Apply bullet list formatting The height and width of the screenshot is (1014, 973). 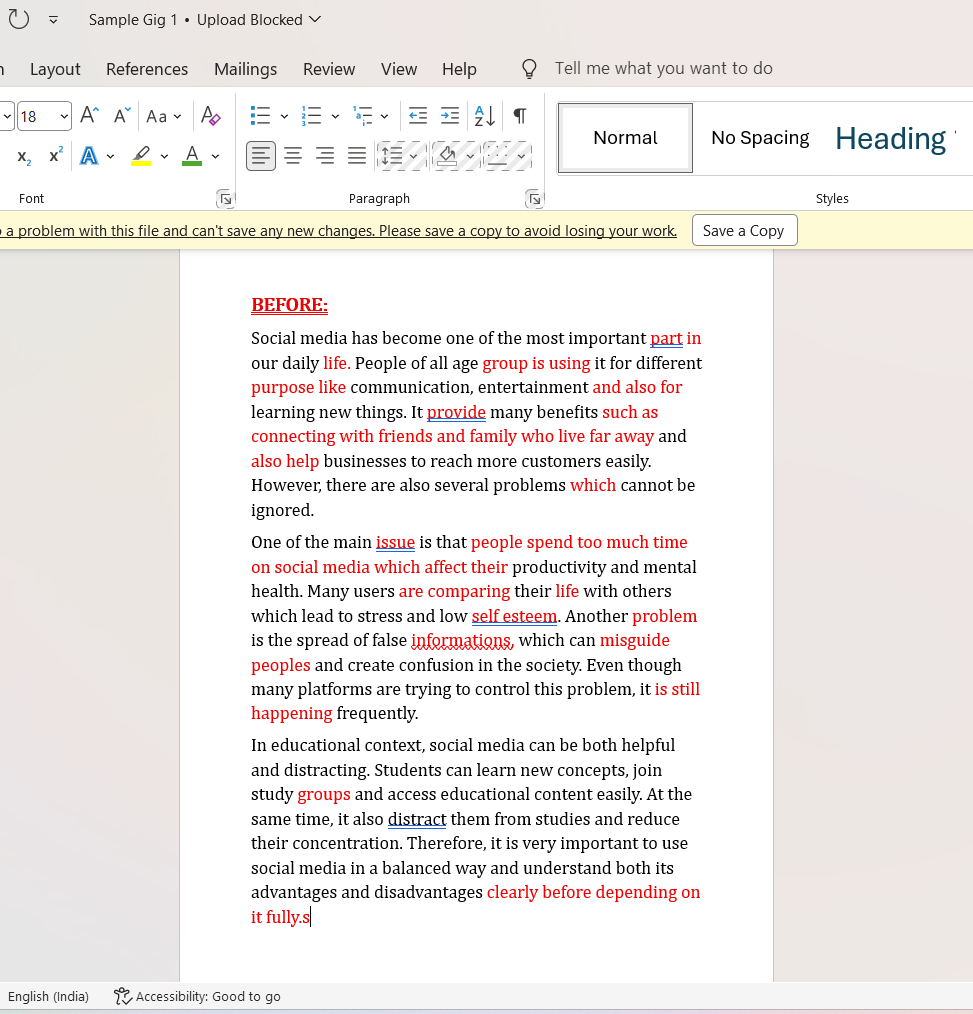(x=260, y=116)
